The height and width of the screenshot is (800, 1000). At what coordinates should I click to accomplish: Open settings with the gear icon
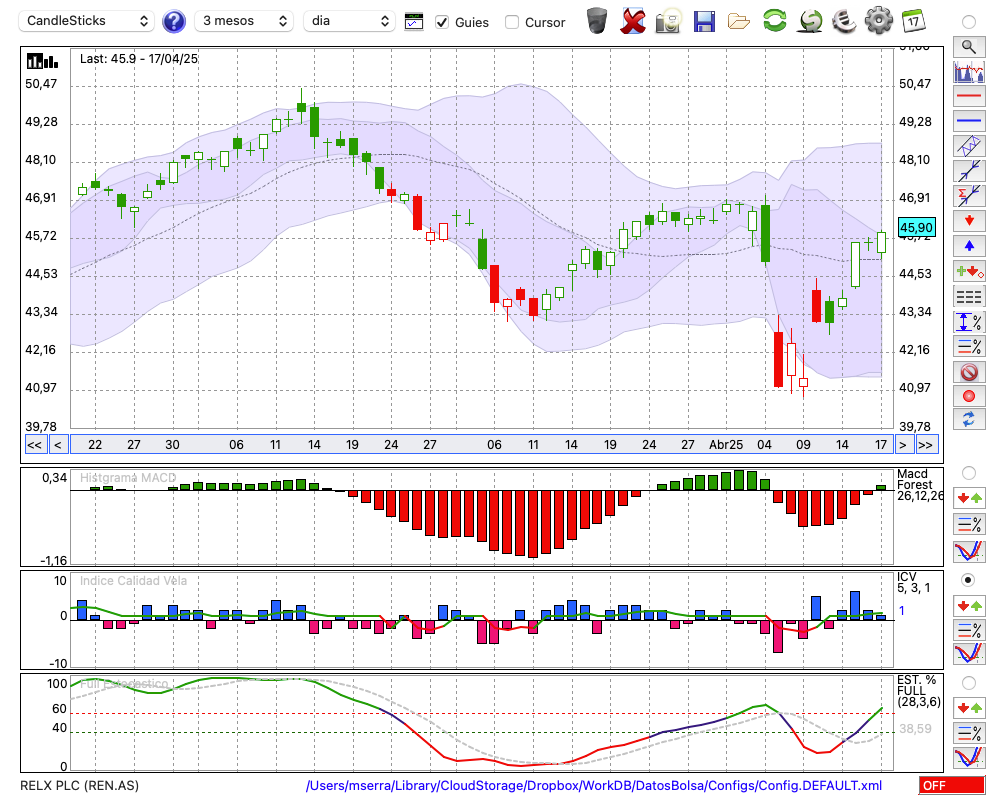coord(879,21)
